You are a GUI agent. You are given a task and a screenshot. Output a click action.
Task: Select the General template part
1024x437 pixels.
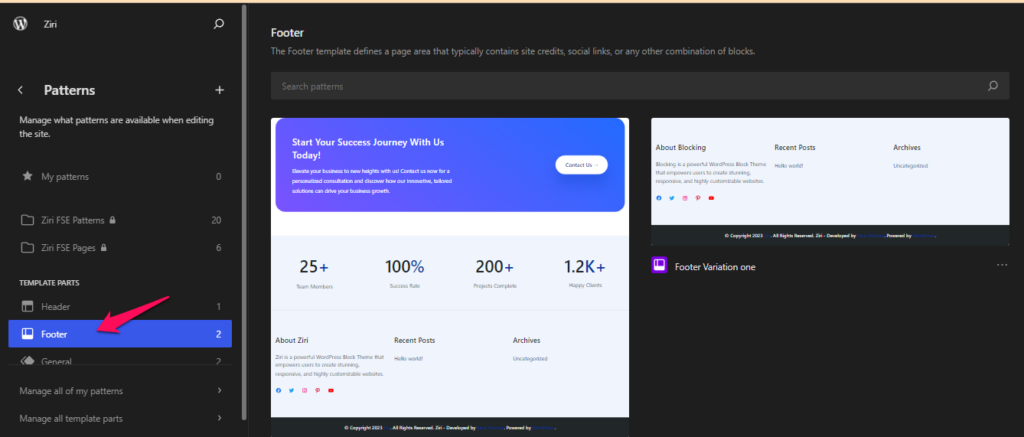120,359
